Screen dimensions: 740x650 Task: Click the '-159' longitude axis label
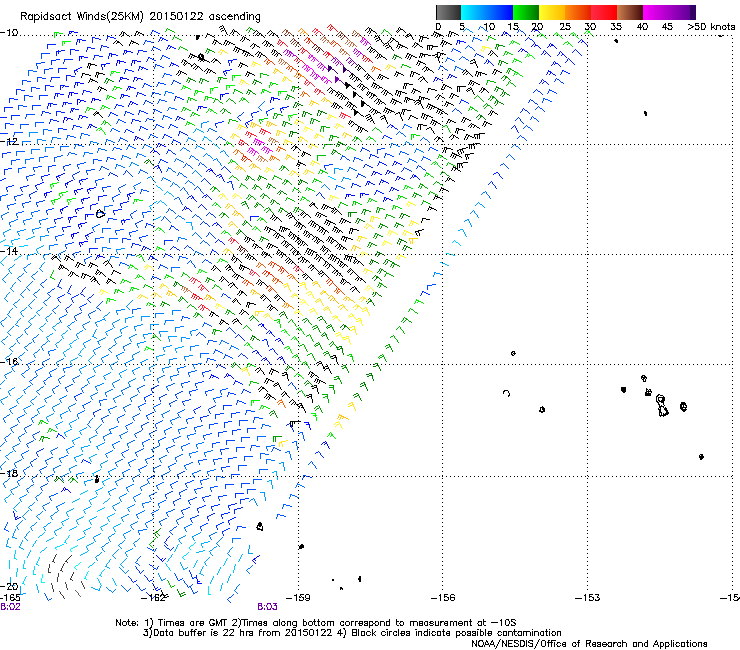point(298,598)
